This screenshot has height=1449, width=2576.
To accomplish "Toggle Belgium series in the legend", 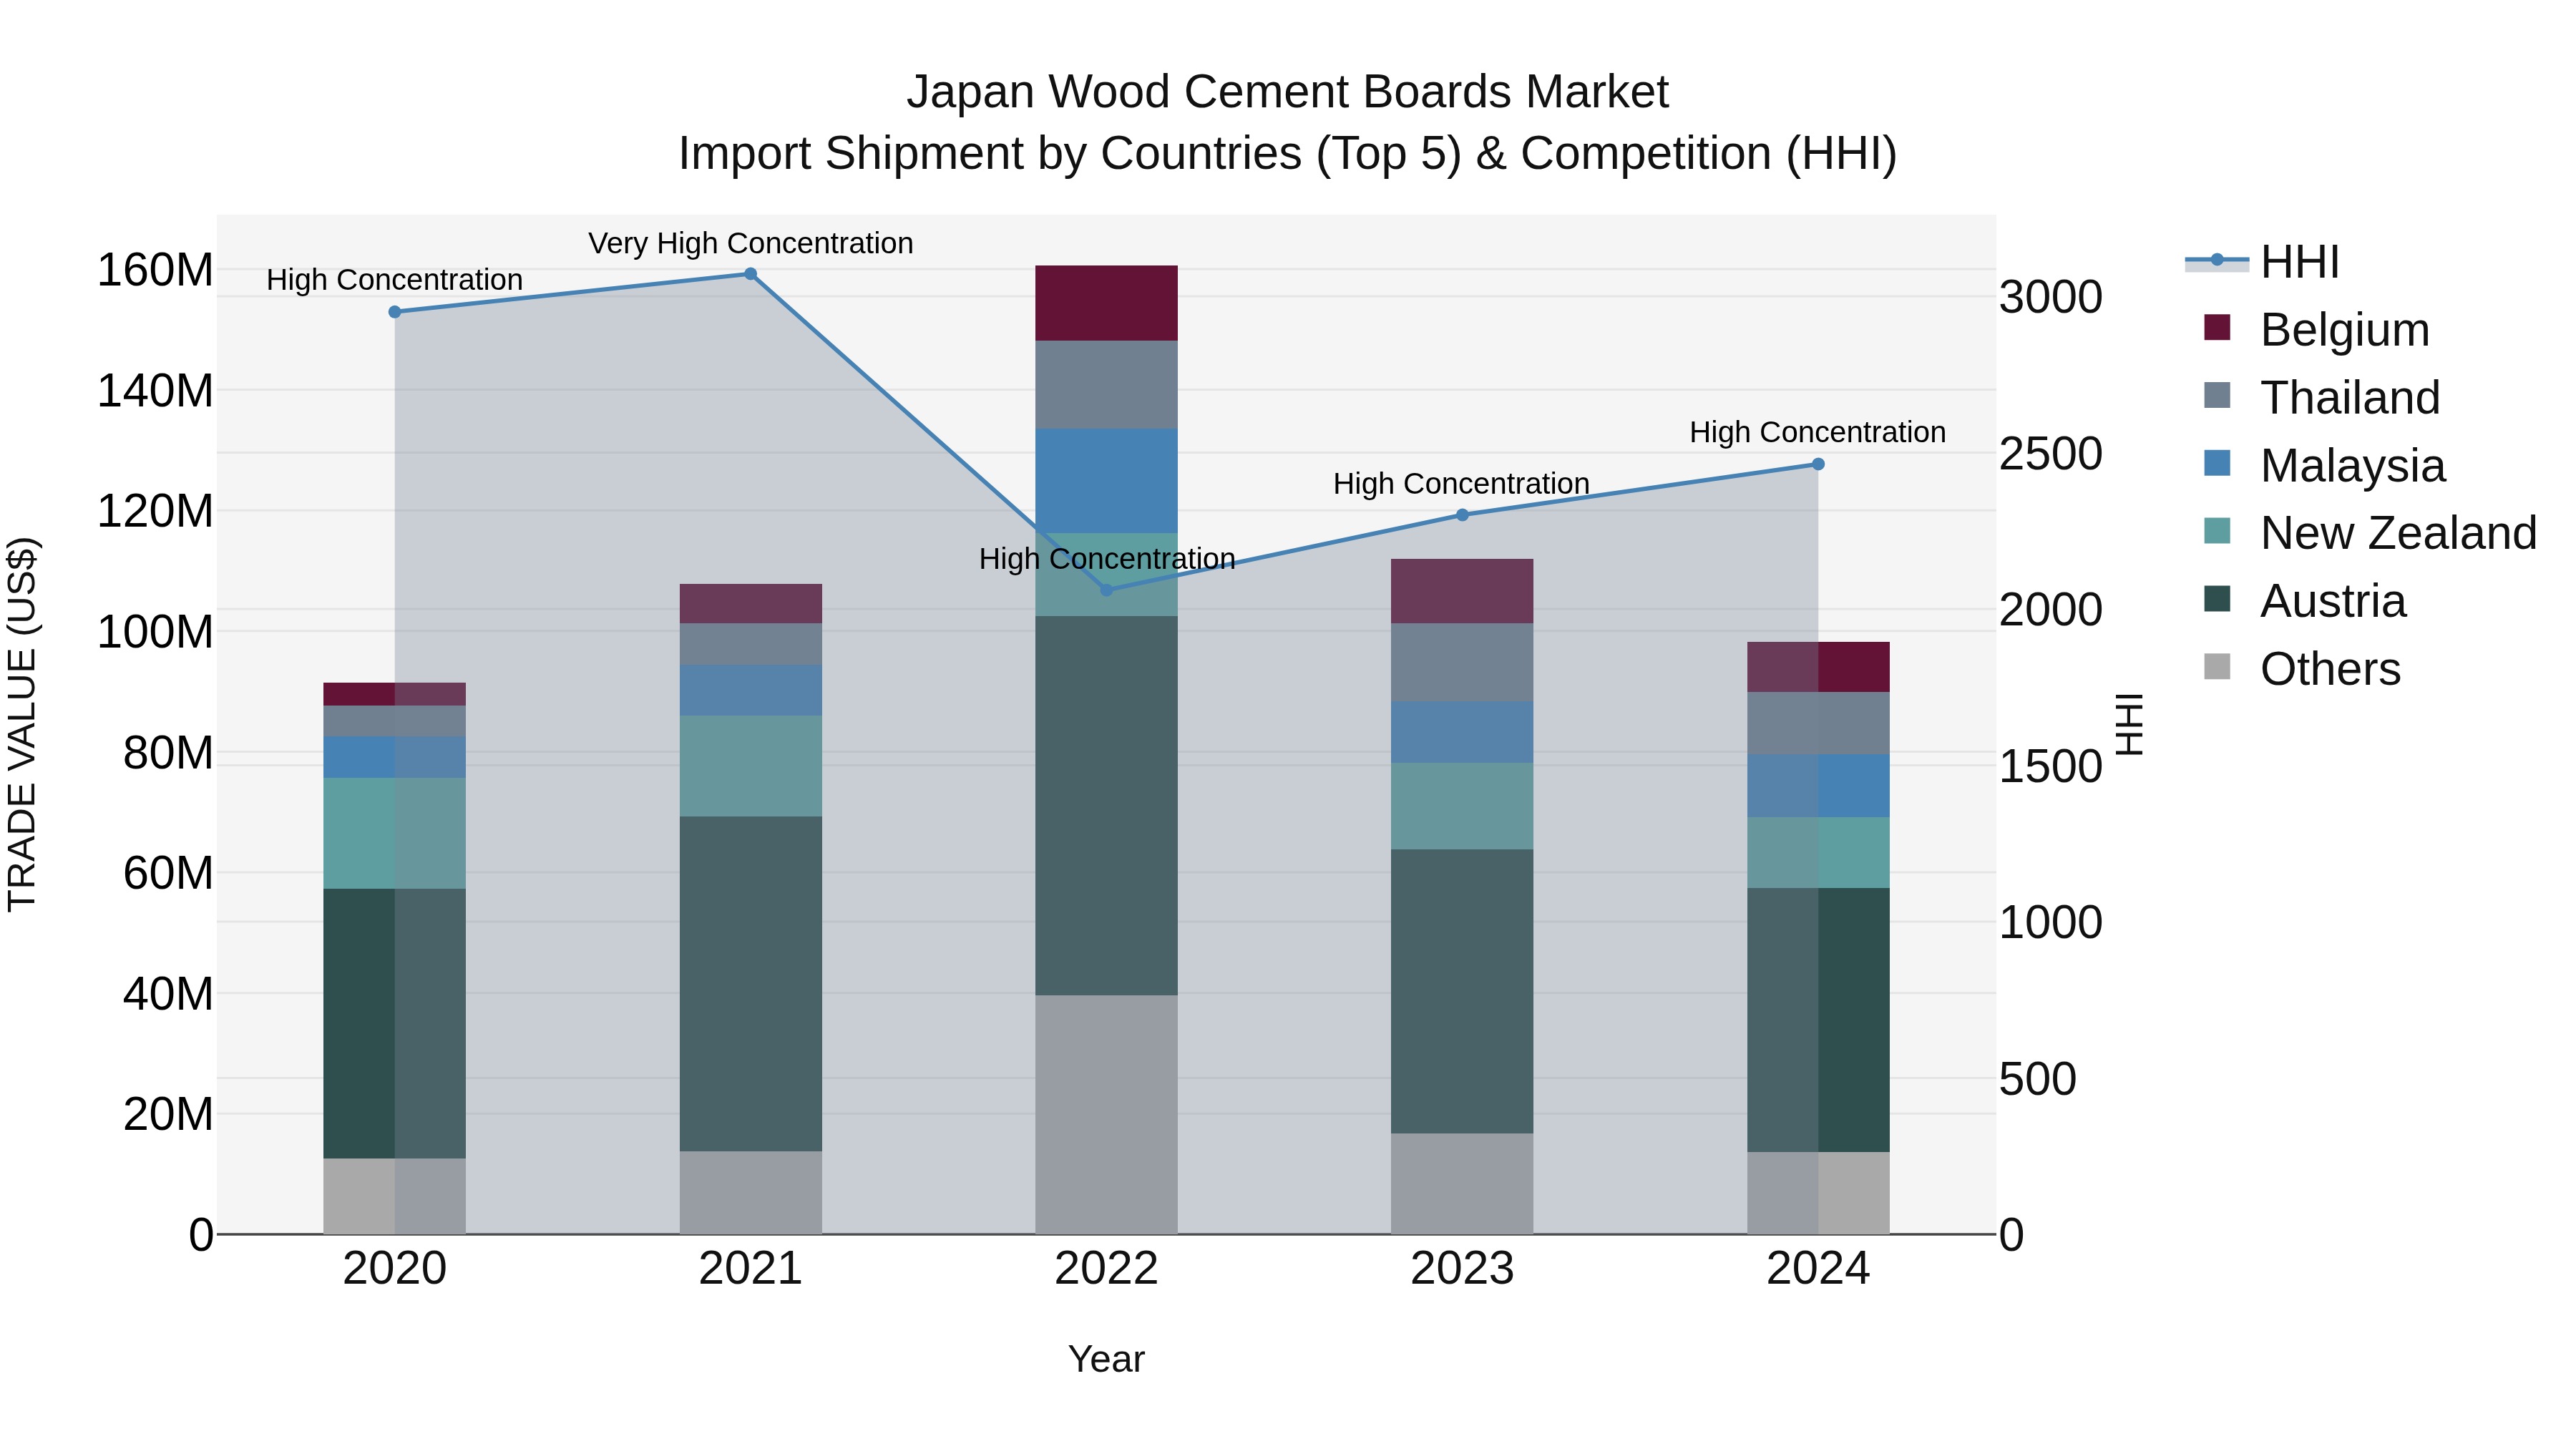I will click(x=2316, y=330).
